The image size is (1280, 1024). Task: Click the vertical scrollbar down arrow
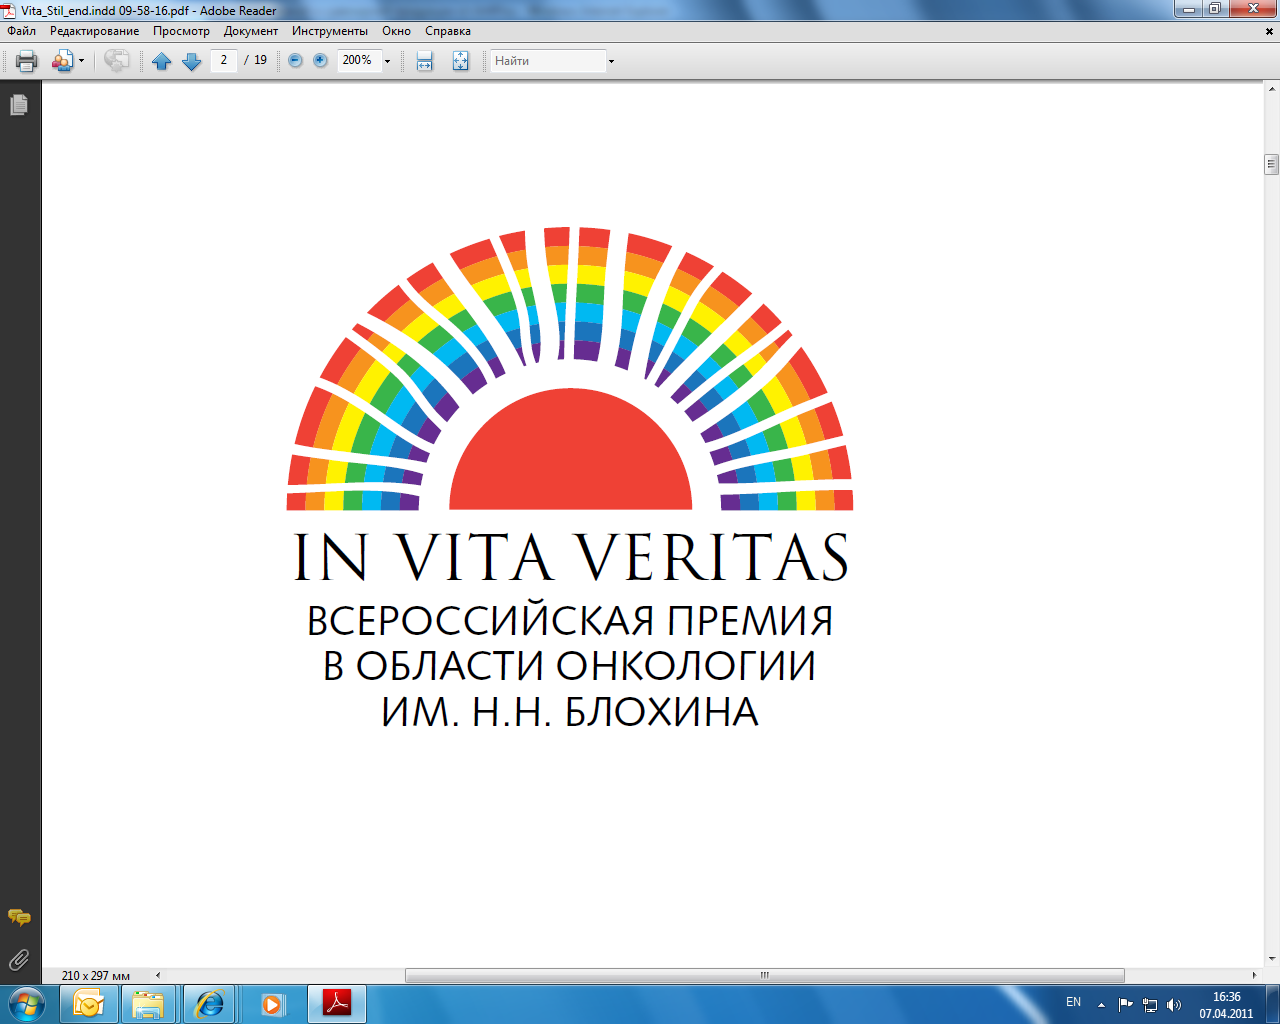pyautogui.click(x=1271, y=960)
